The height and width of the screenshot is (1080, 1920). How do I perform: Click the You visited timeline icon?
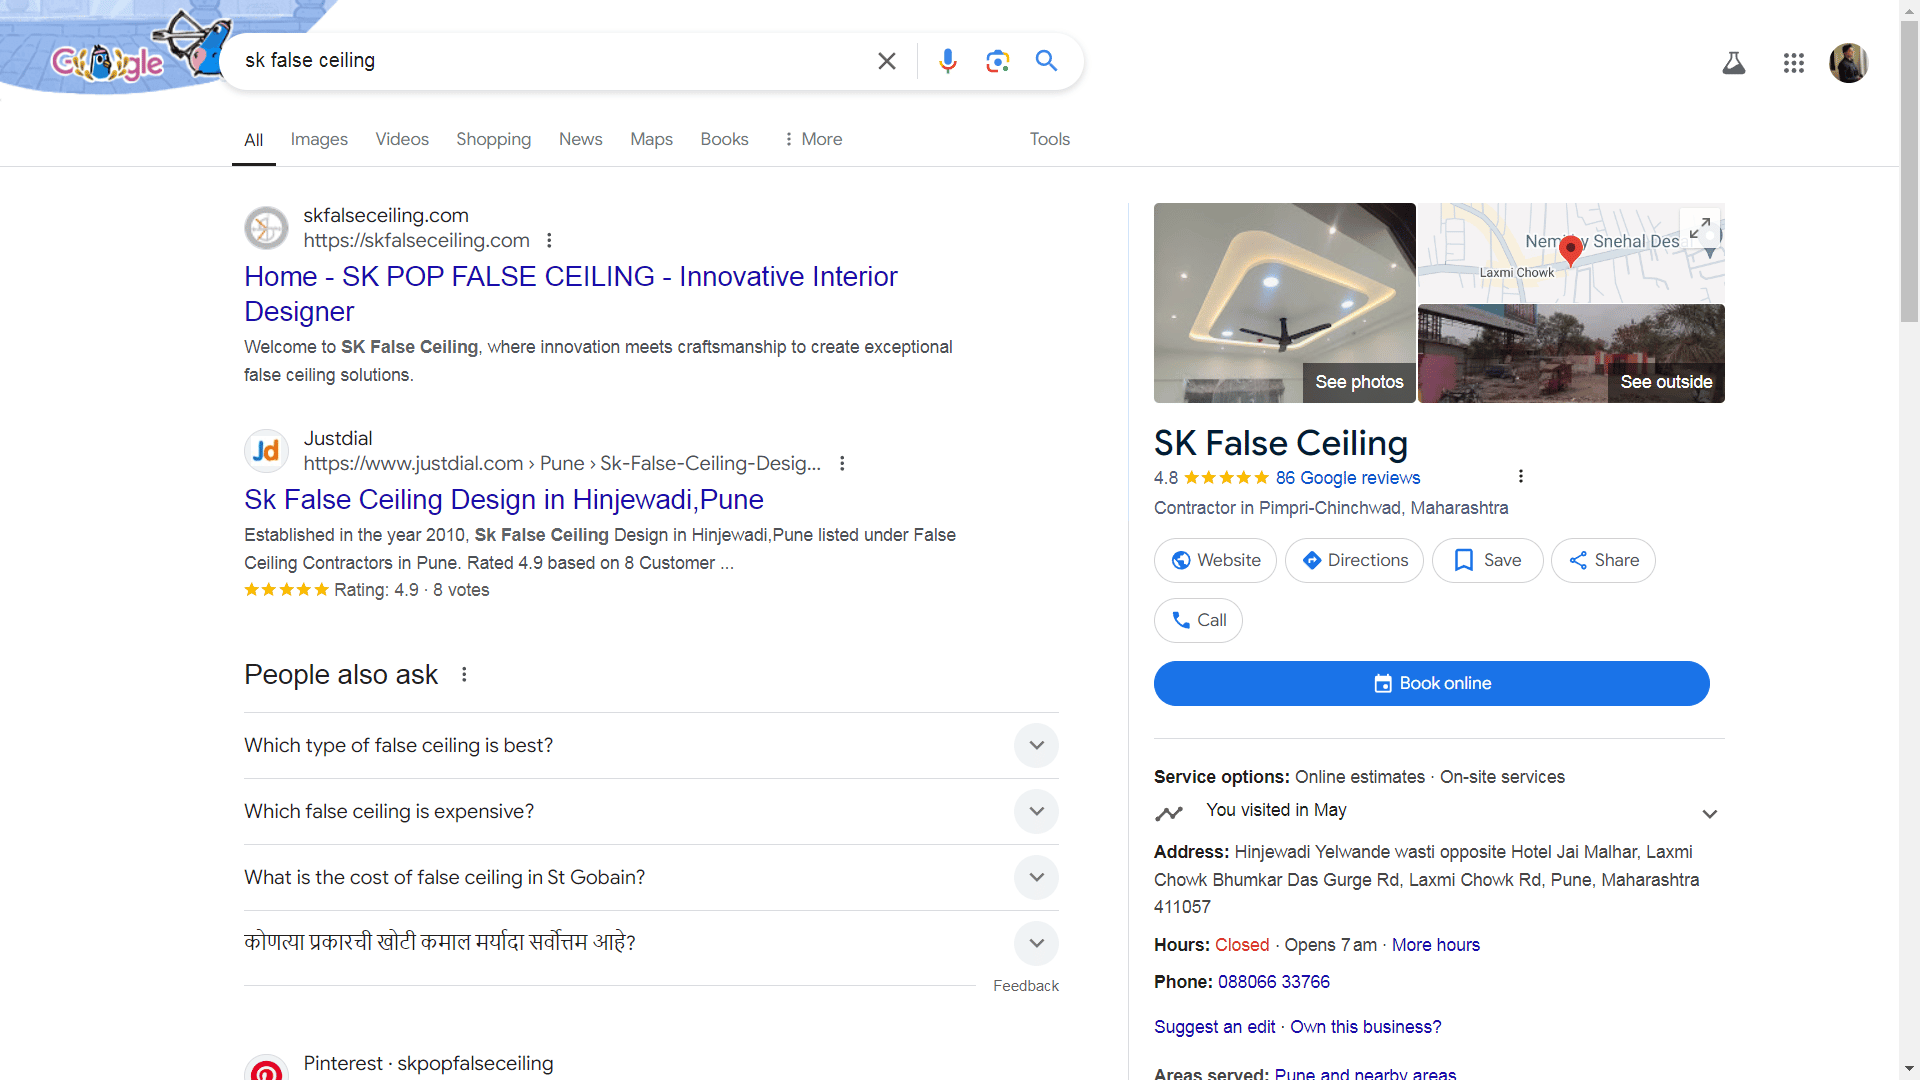(x=1168, y=813)
